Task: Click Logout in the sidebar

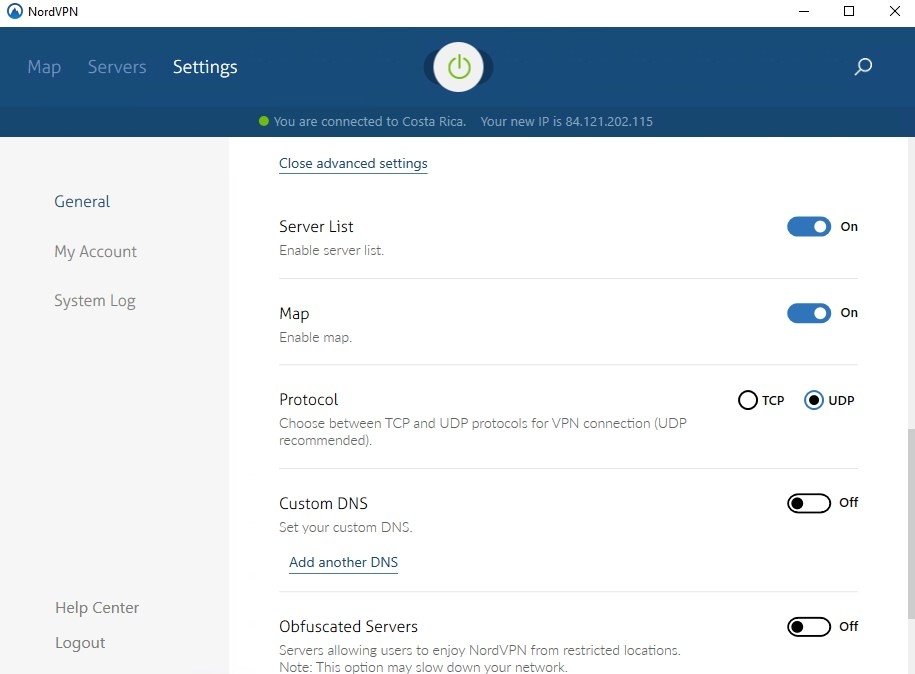Action: (80, 643)
